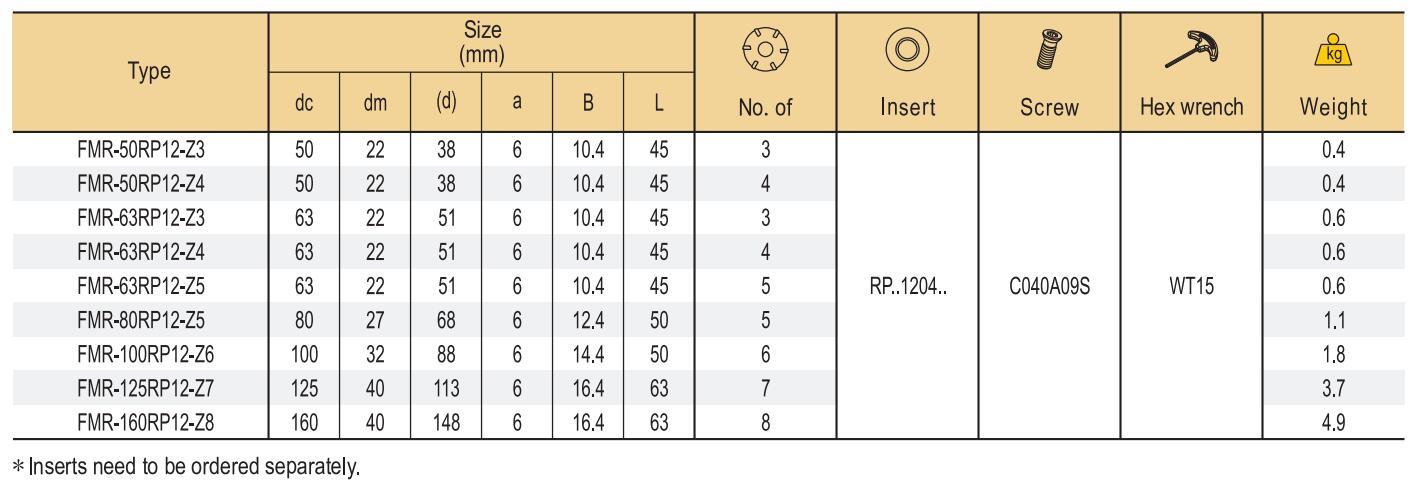Image resolution: width=1419 pixels, height=489 pixels.
Task: Click the 4.9 weight value
Action: click(1335, 422)
